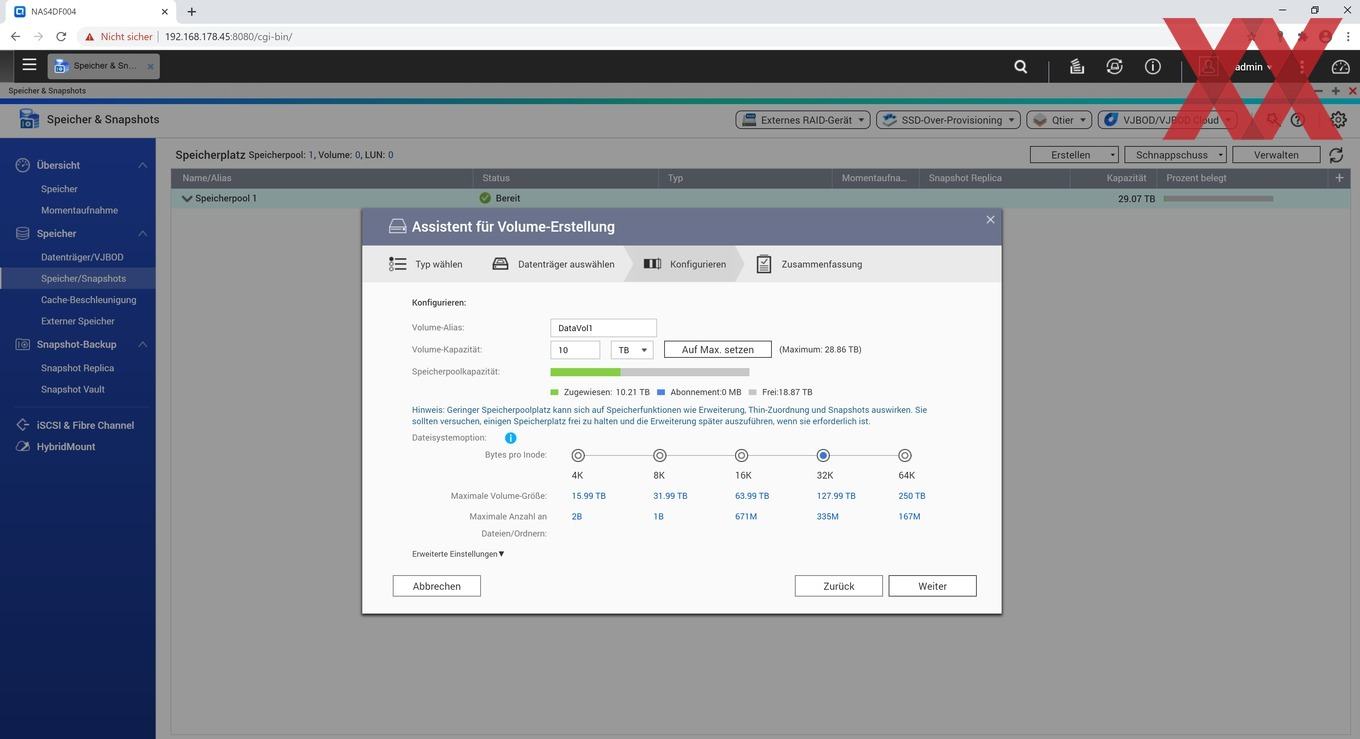Open Snapshot Vault in sidebar

72,389
